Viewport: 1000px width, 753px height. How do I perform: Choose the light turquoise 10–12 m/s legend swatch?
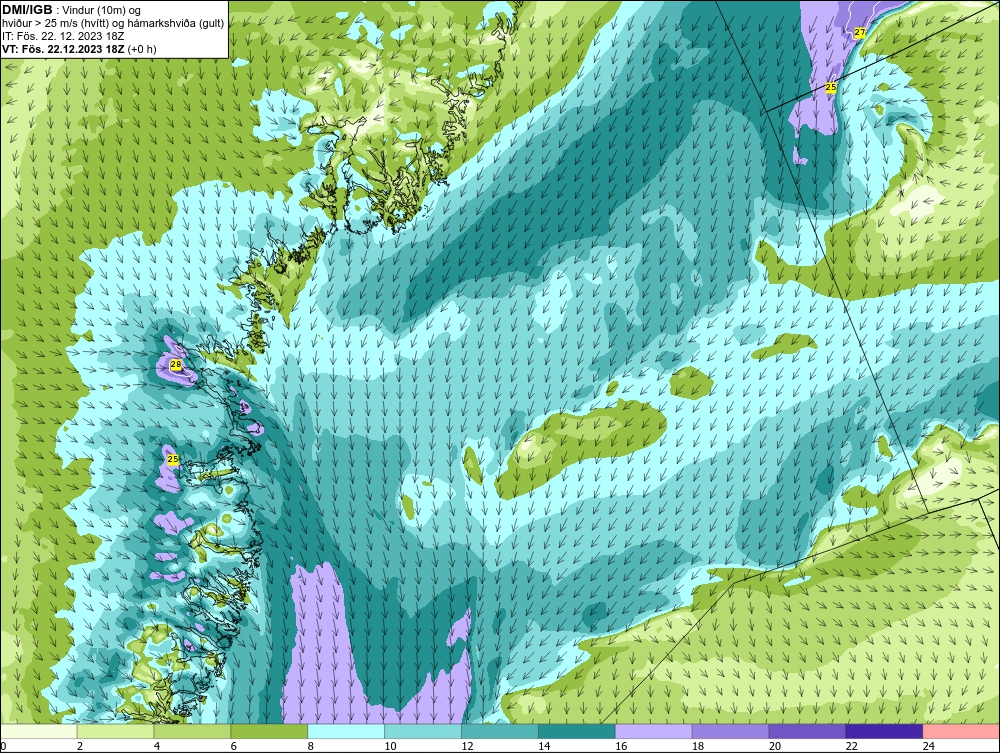tap(423, 731)
